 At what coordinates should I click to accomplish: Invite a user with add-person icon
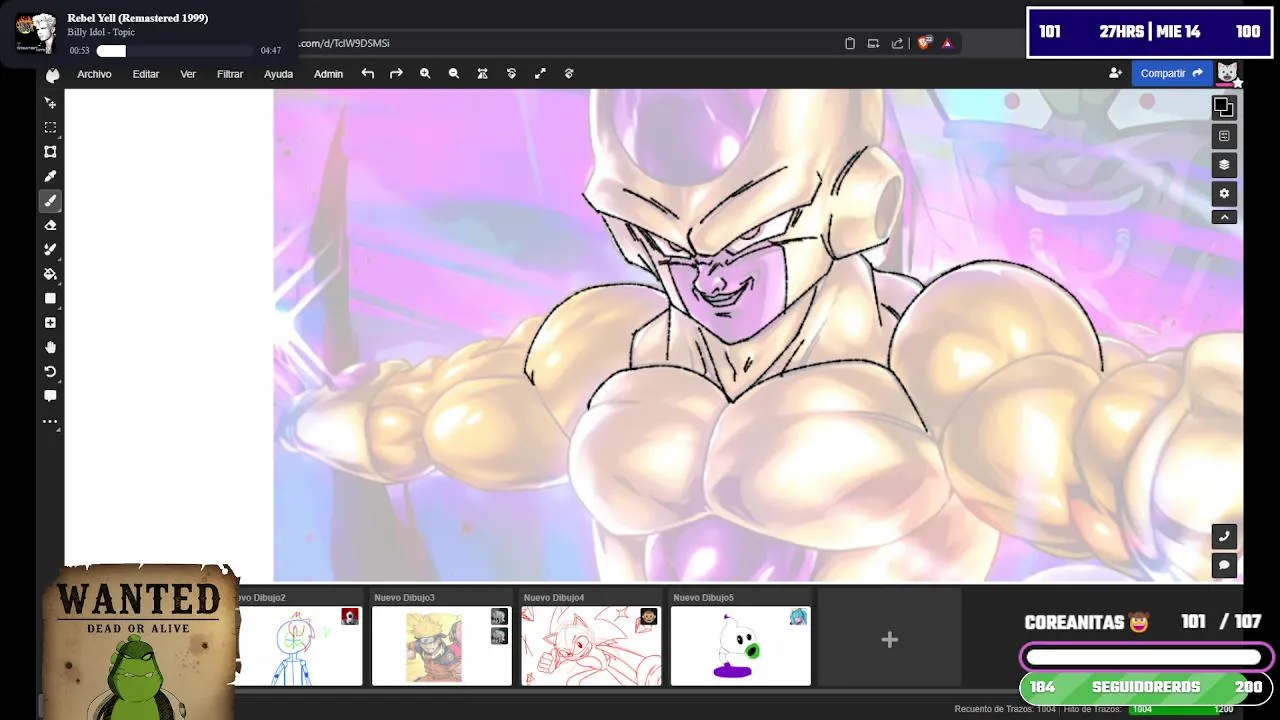pyautogui.click(x=1115, y=73)
